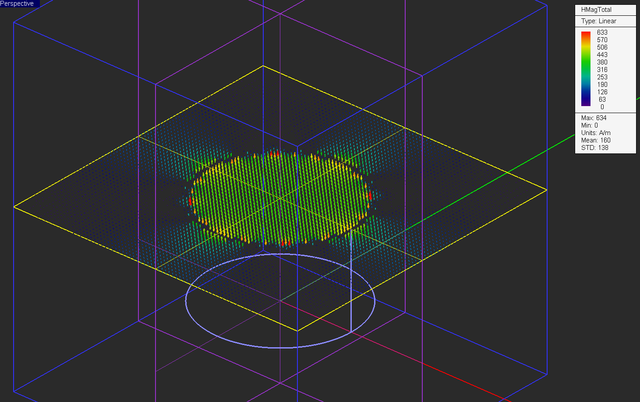Screen dimensions: 640x402
Task: Click the Units: A/m entry
Action: 596,133
